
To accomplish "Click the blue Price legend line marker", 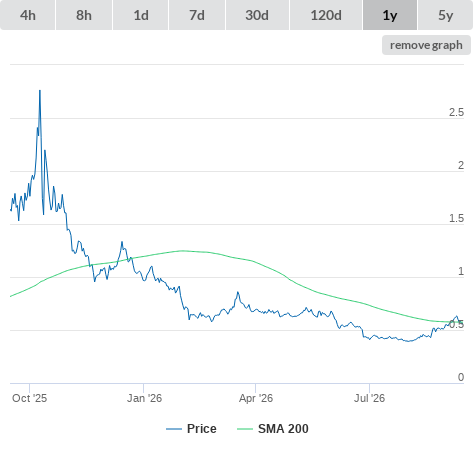I will (x=174, y=429).
